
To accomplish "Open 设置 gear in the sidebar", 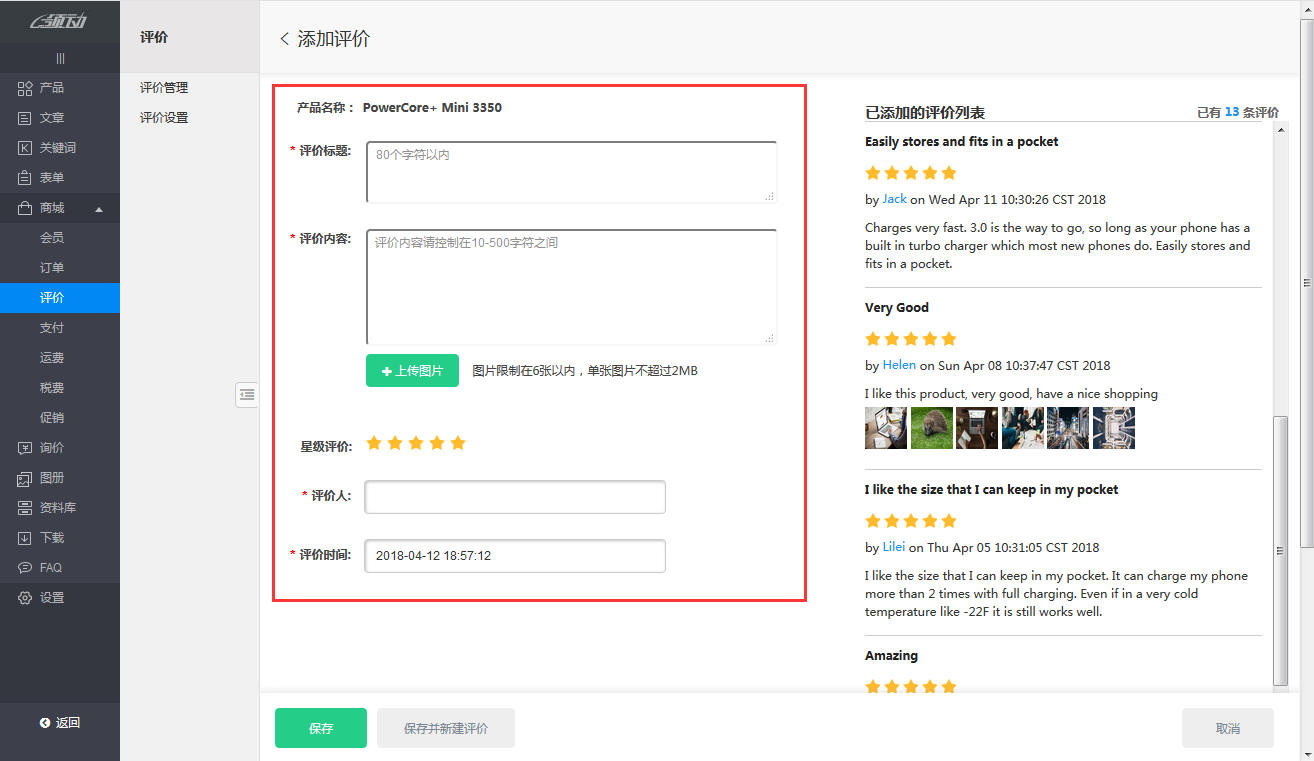I will click(25, 598).
